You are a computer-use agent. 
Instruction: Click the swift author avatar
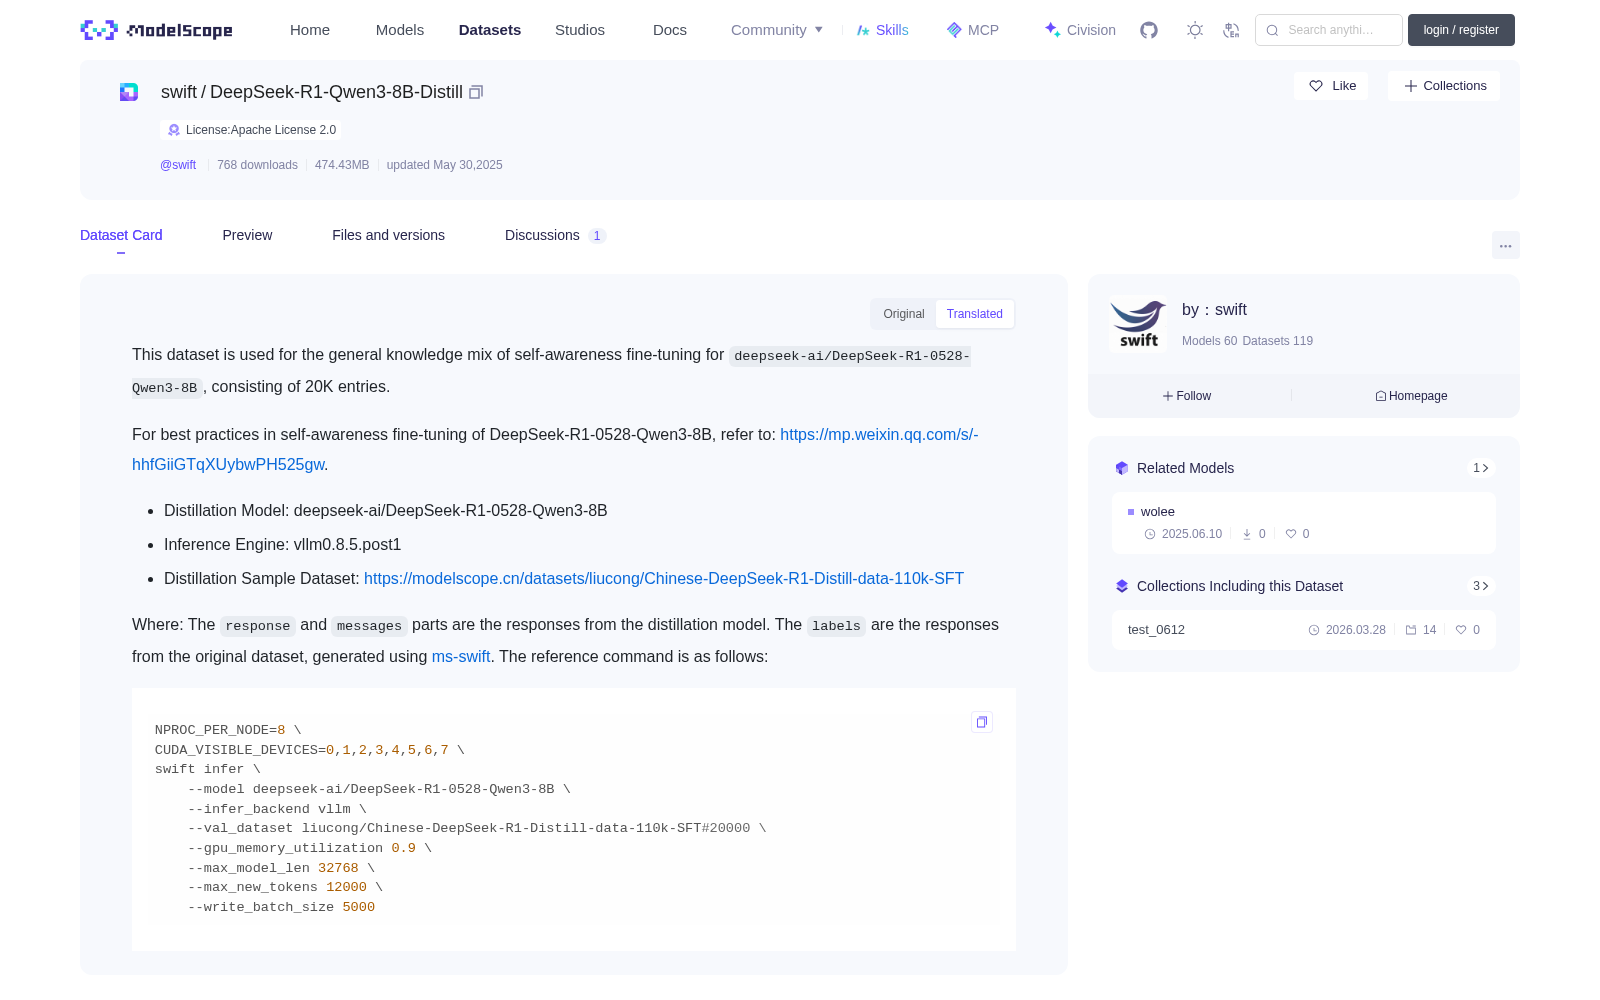1138,324
